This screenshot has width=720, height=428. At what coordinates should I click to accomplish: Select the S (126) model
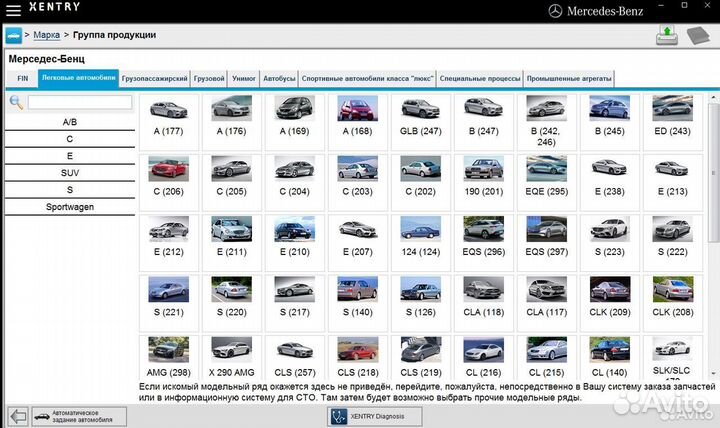coord(420,303)
